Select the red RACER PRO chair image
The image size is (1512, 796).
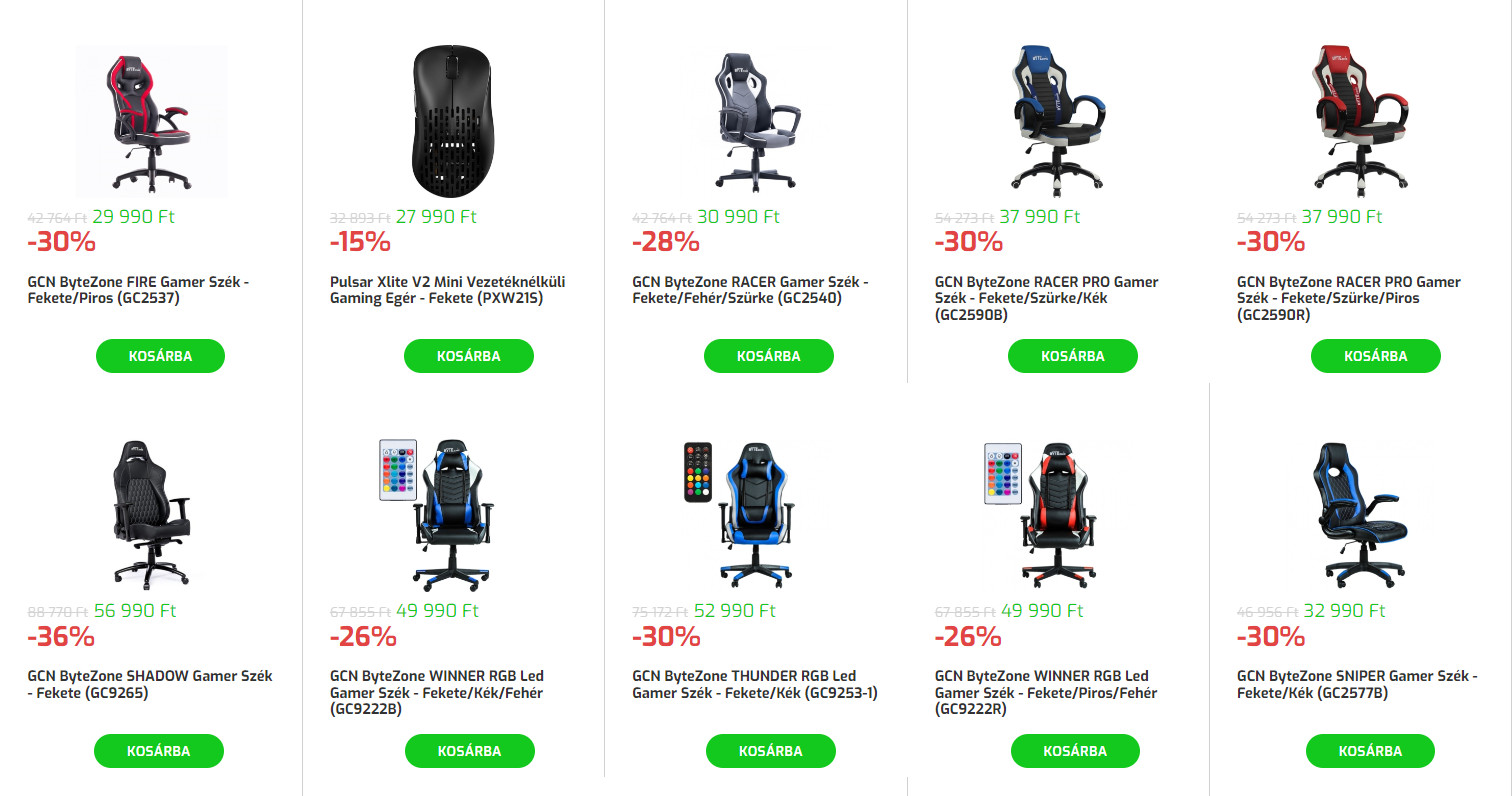1361,120
